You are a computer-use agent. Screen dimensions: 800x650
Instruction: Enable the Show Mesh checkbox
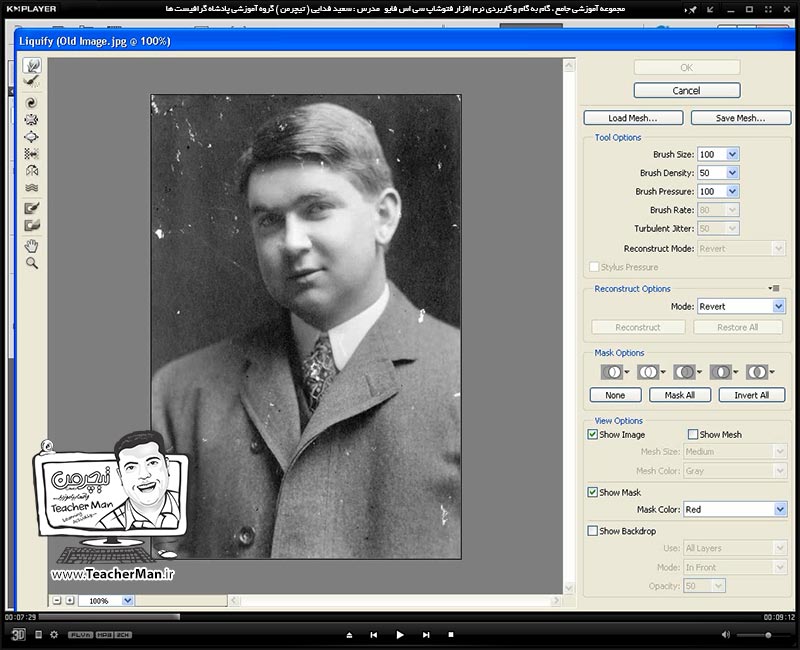coord(693,434)
